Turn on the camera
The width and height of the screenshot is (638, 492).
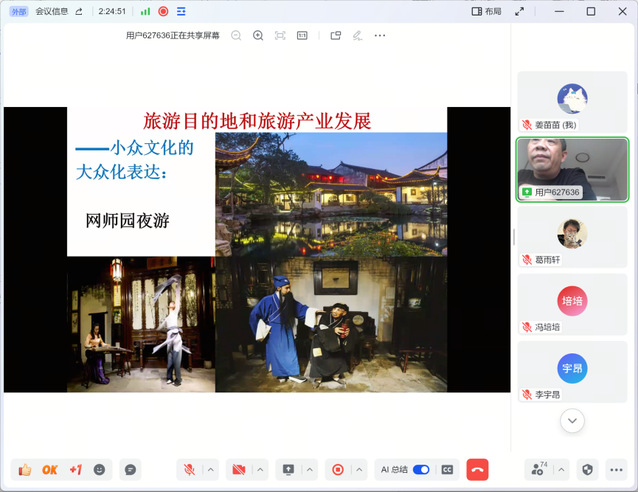[x=239, y=469]
